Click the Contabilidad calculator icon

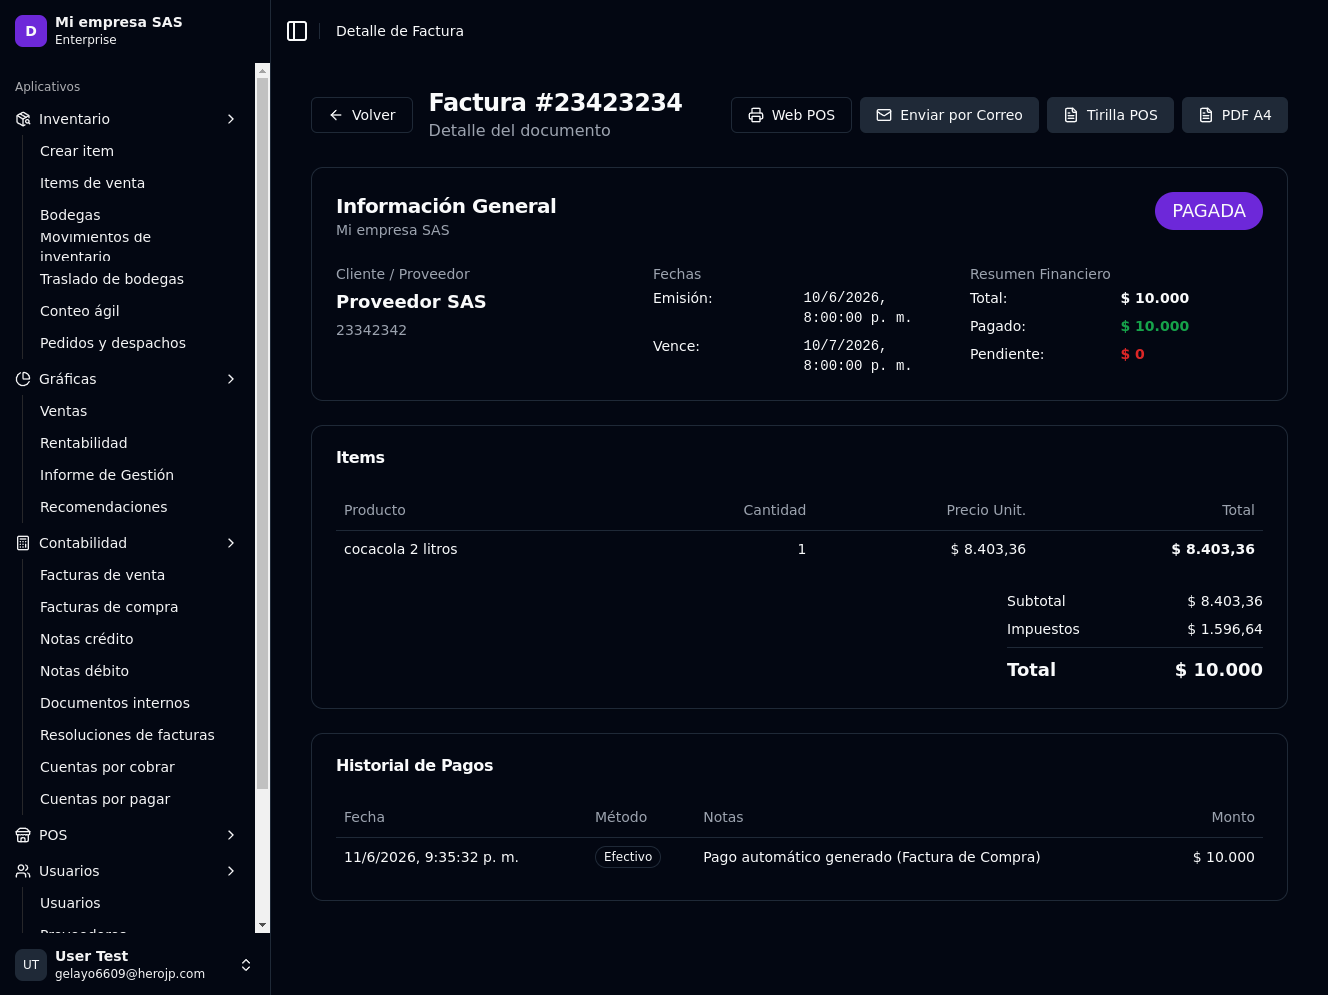click(x=23, y=543)
